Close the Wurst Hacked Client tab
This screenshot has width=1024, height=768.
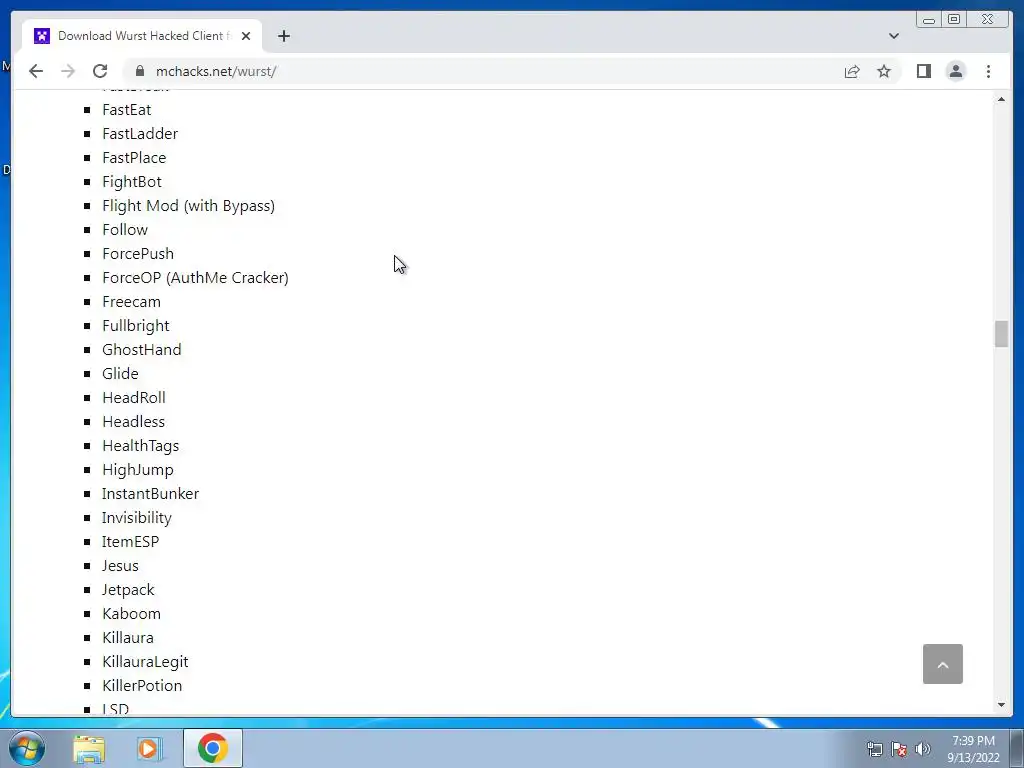click(x=246, y=36)
